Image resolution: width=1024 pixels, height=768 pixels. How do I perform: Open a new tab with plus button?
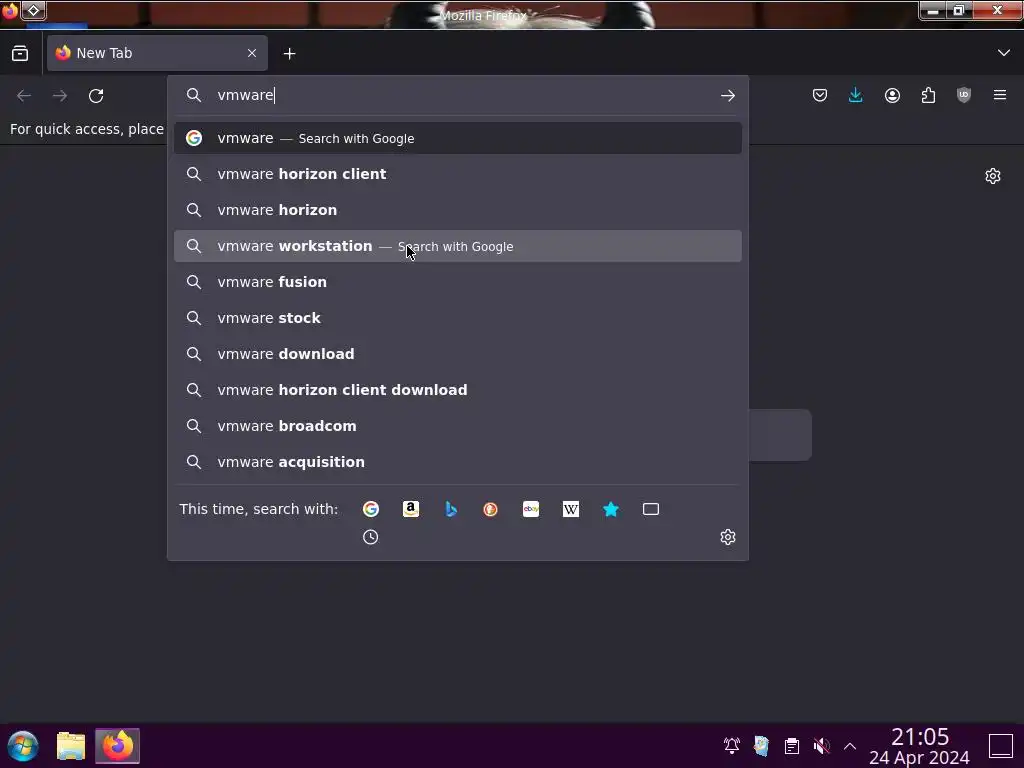[289, 54]
